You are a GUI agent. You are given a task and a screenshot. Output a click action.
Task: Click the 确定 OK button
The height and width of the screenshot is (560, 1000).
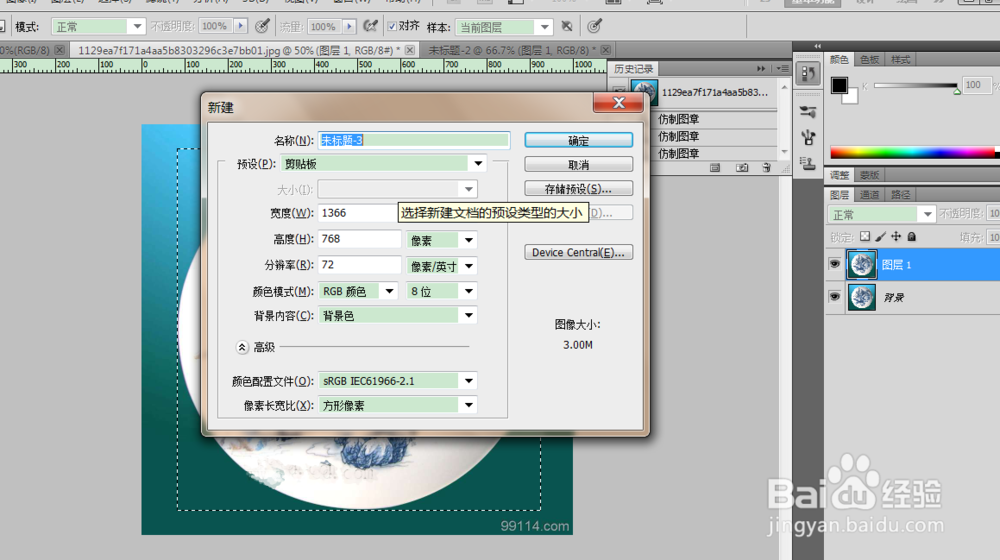click(x=578, y=140)
